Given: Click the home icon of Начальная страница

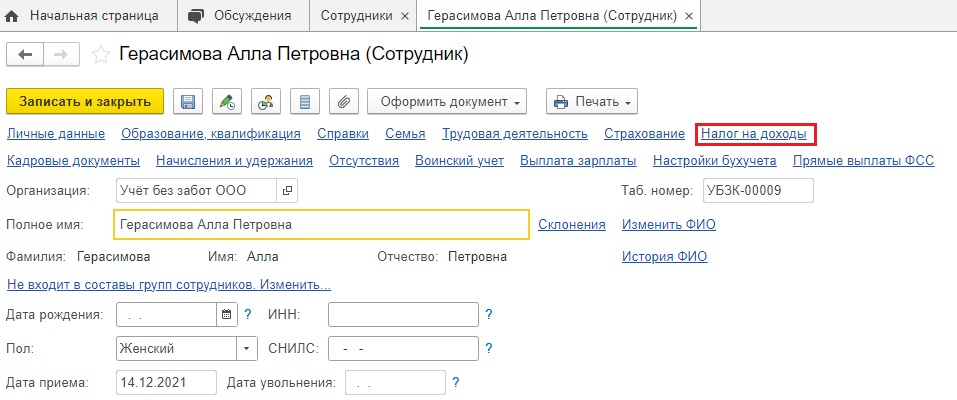Looking at the screenshot, I should (12, 16).
